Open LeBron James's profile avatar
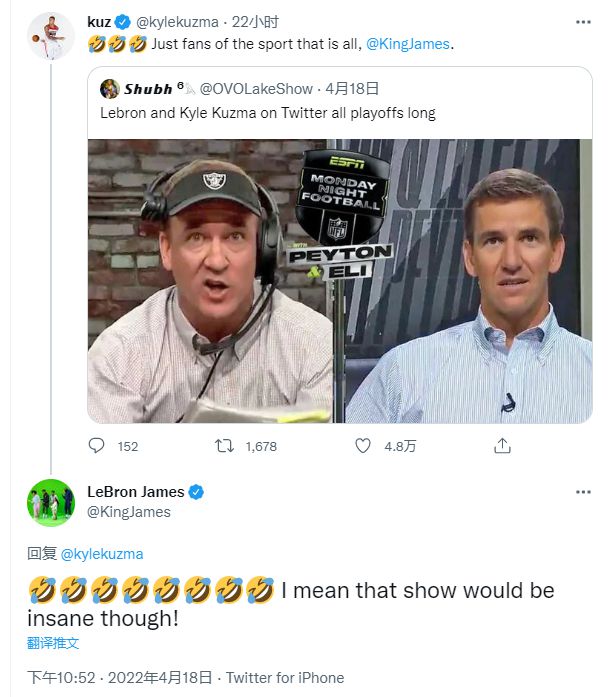This screenshot has height=697, width=609. coord(51,502)
